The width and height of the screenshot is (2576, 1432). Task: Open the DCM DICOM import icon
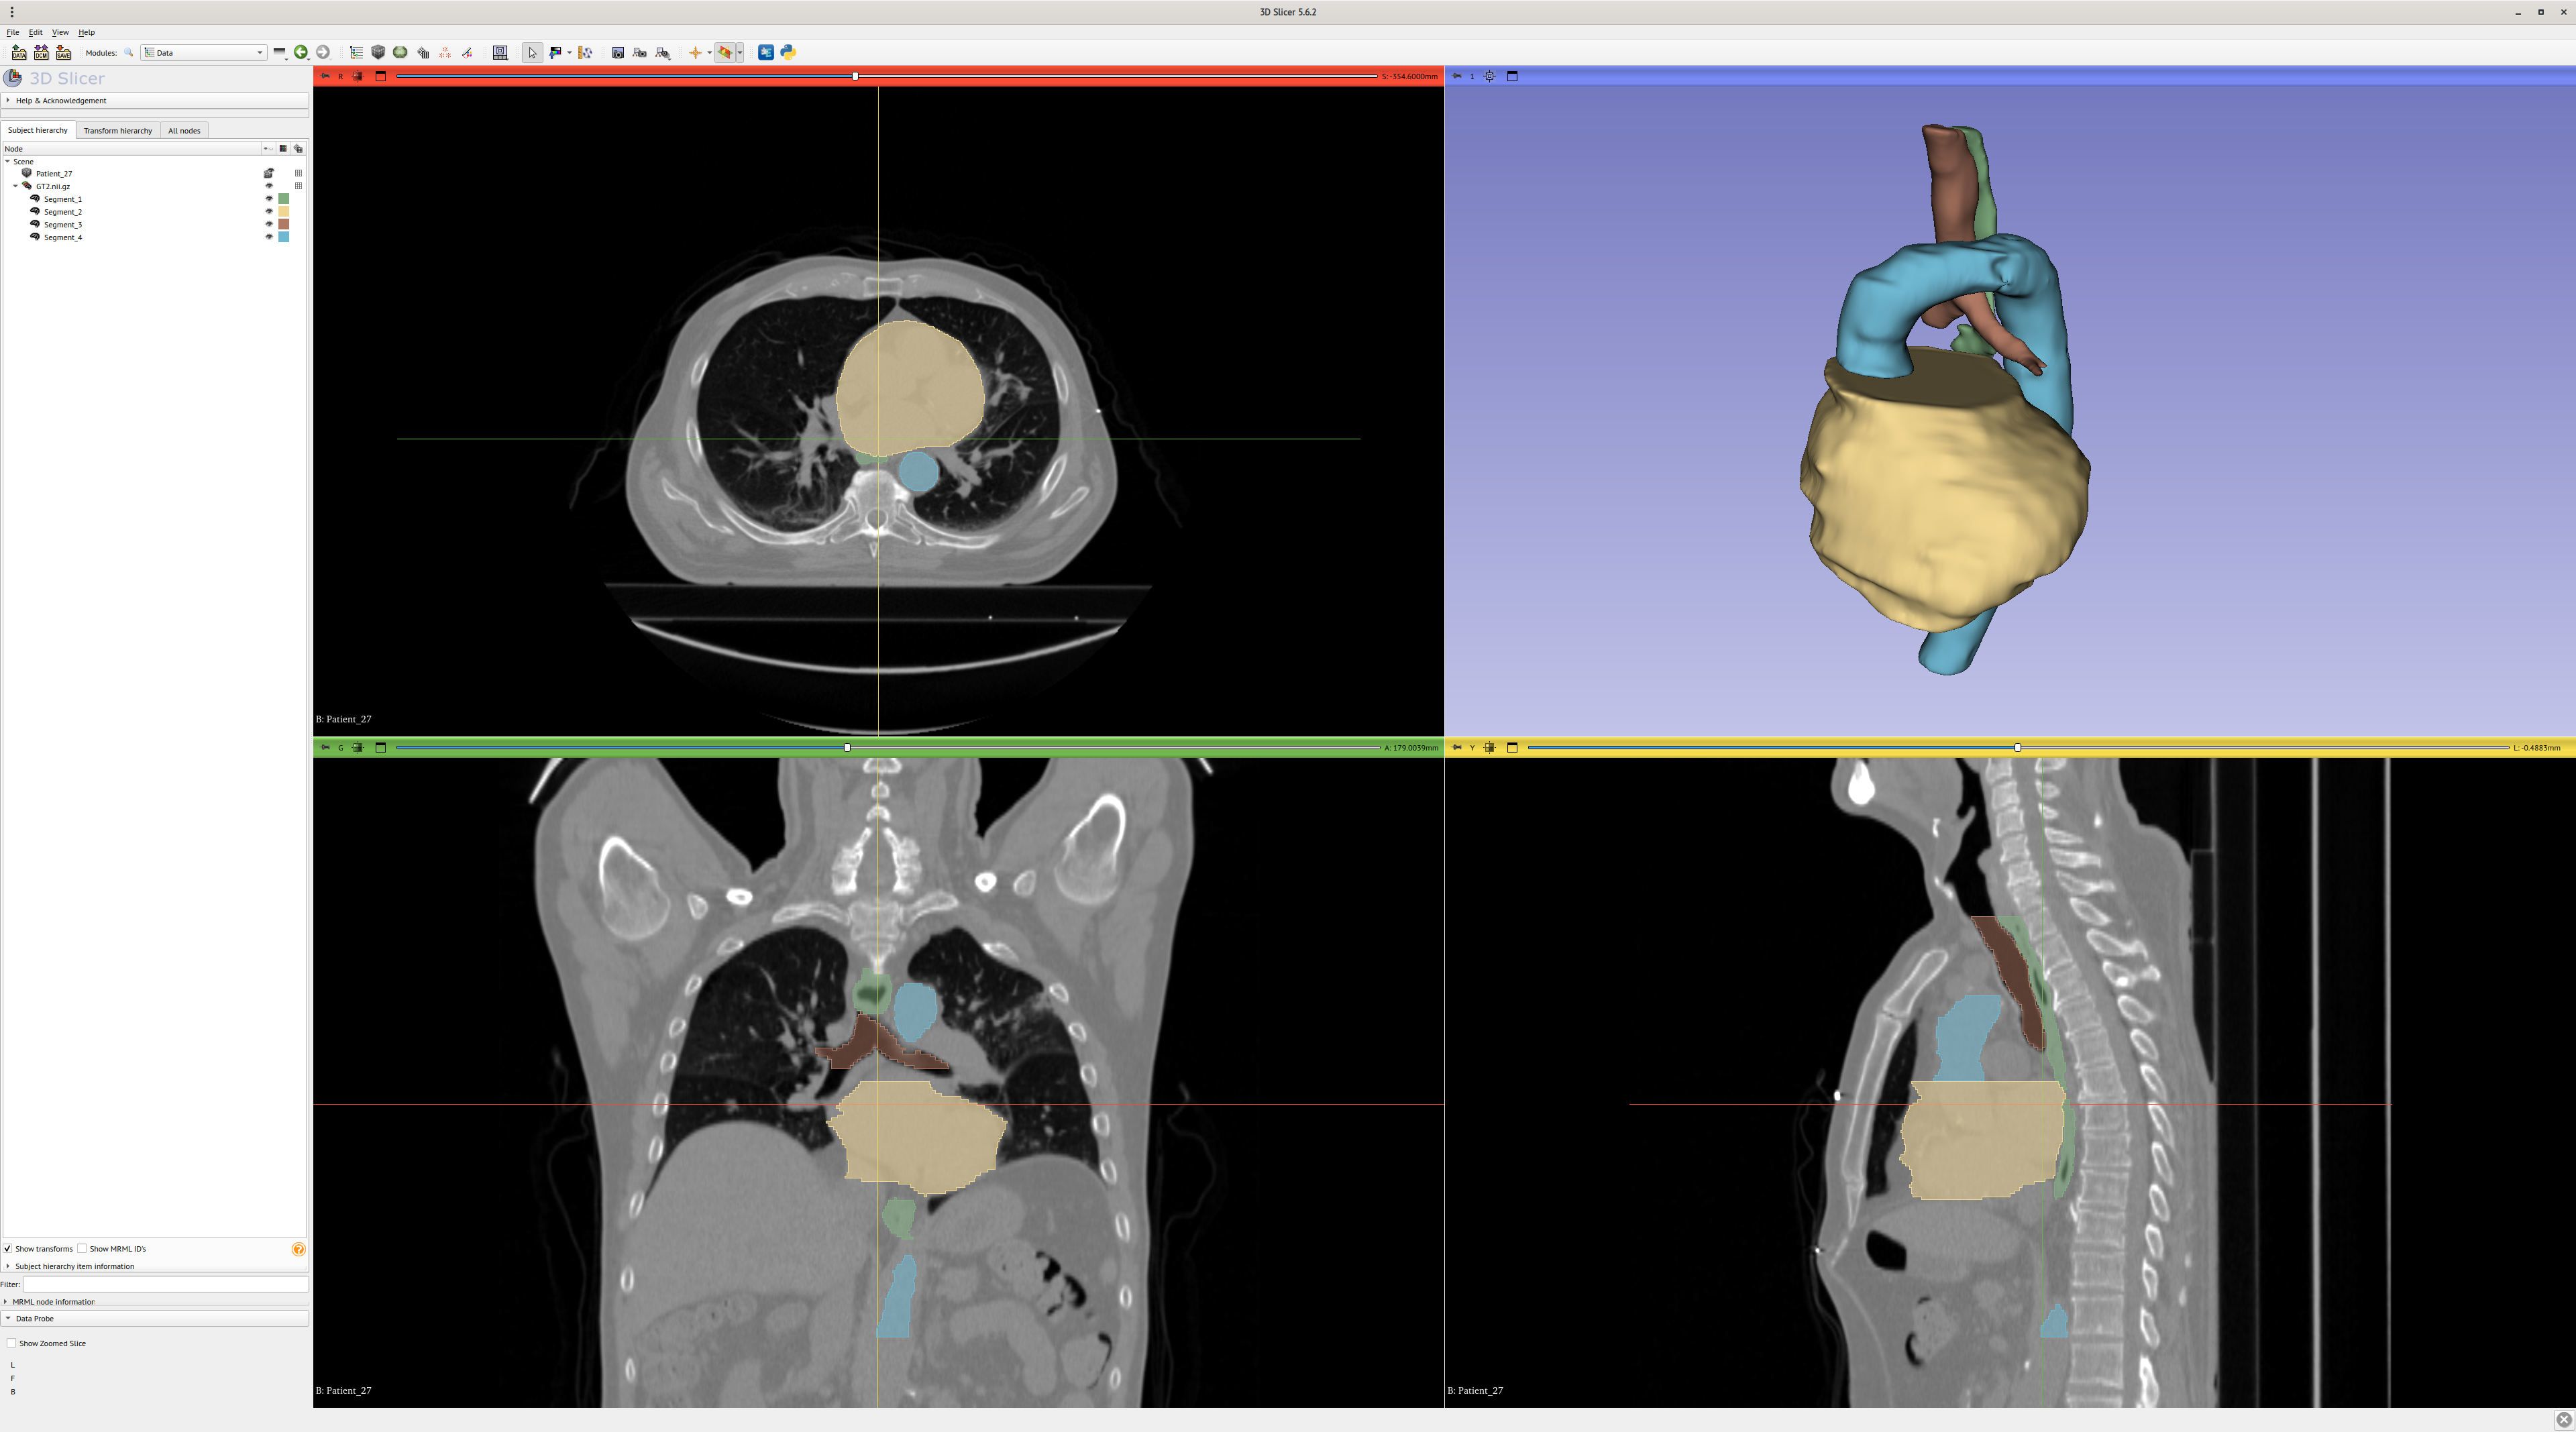click(41, 52)
